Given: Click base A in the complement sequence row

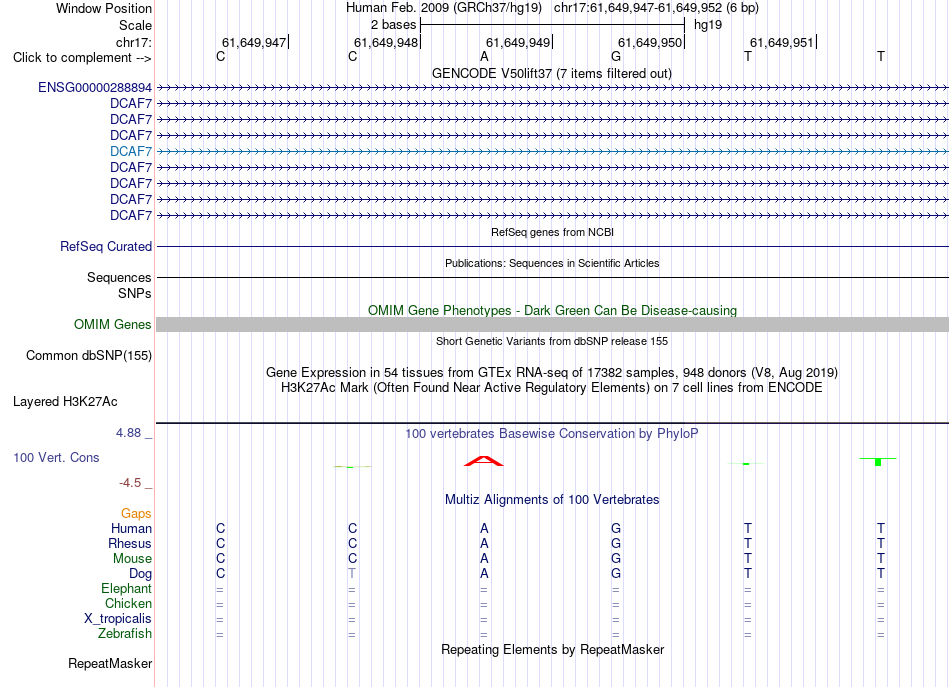Looking at the screenshot, I should tap(484, 57).
